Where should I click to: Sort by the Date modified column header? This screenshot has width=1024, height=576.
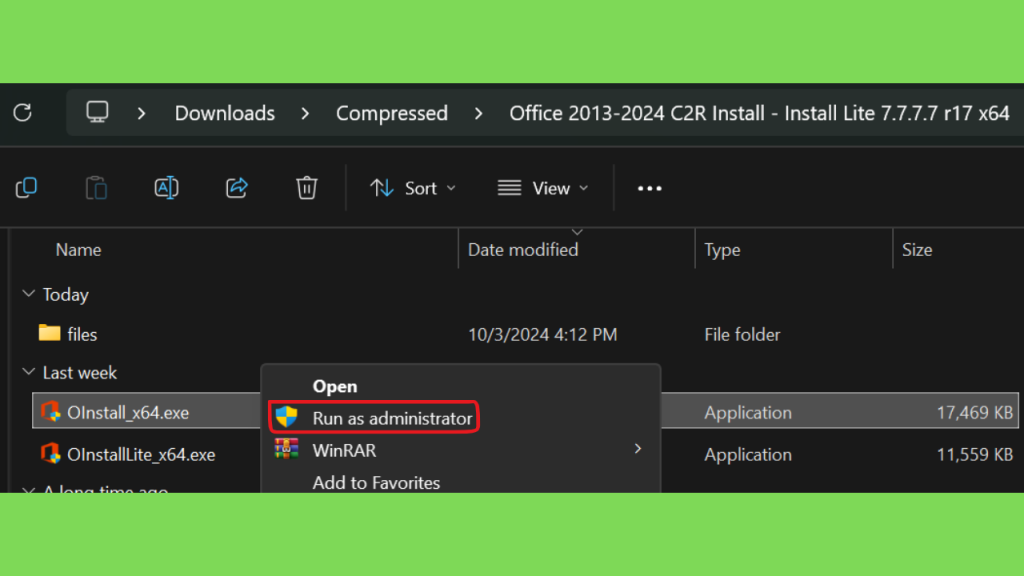(523, 250)
